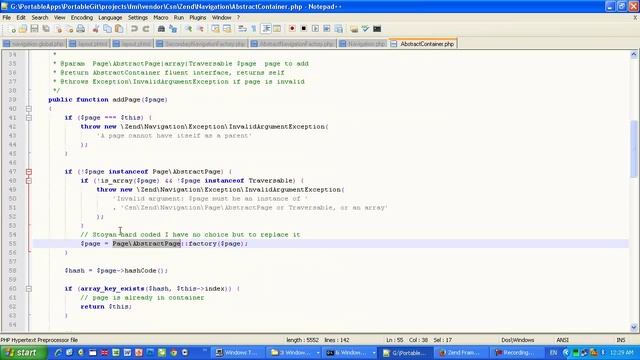Image resolution: width=640 pixels, height=360 pixels.
Task: Stop macro recording with the black square icon
Action: (303, 29)
